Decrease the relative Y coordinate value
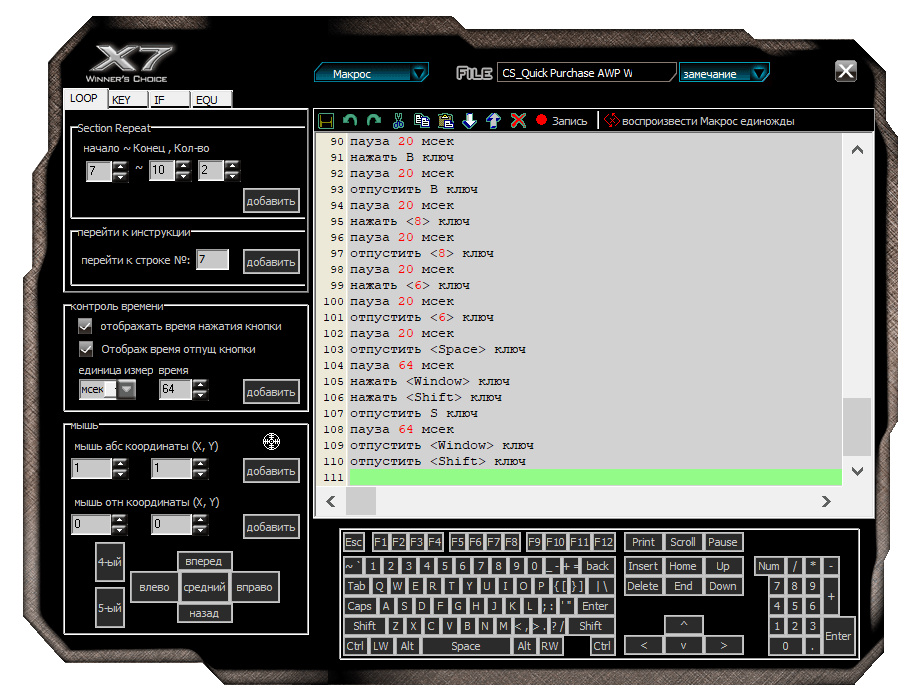 pos(200,529)
